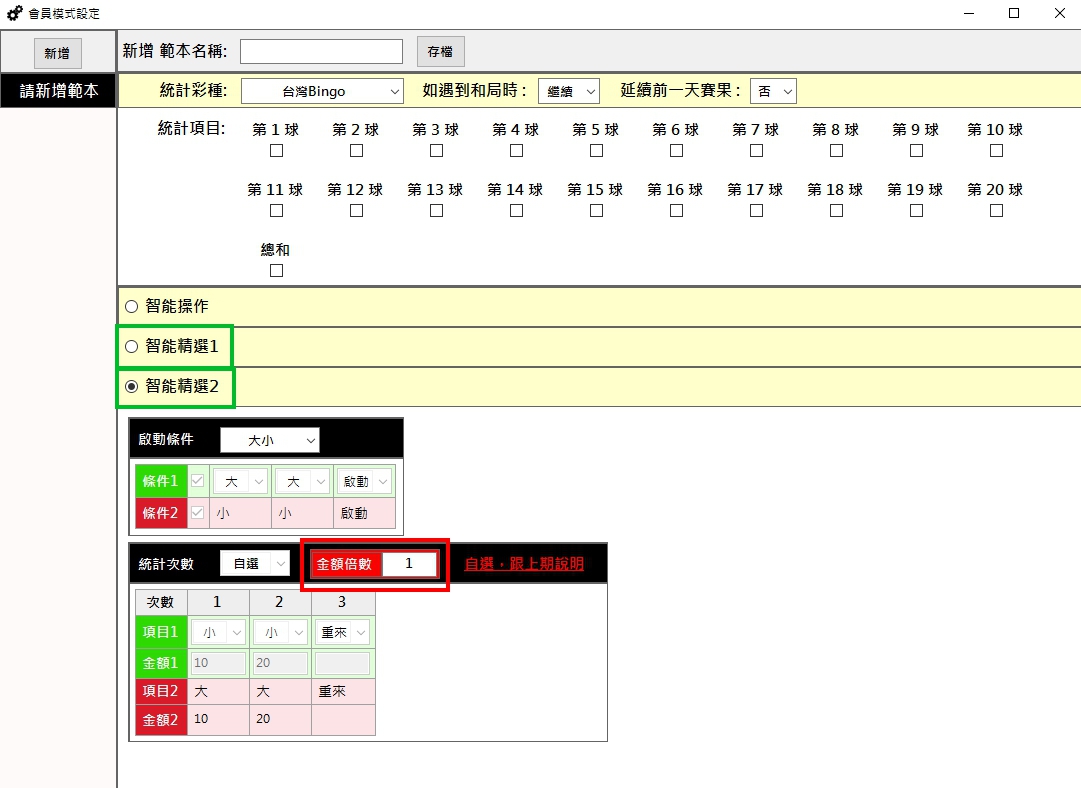Check the 第 1 球 checkbox
Screen dimensions: 1081x788
click(x=277, y=151)
